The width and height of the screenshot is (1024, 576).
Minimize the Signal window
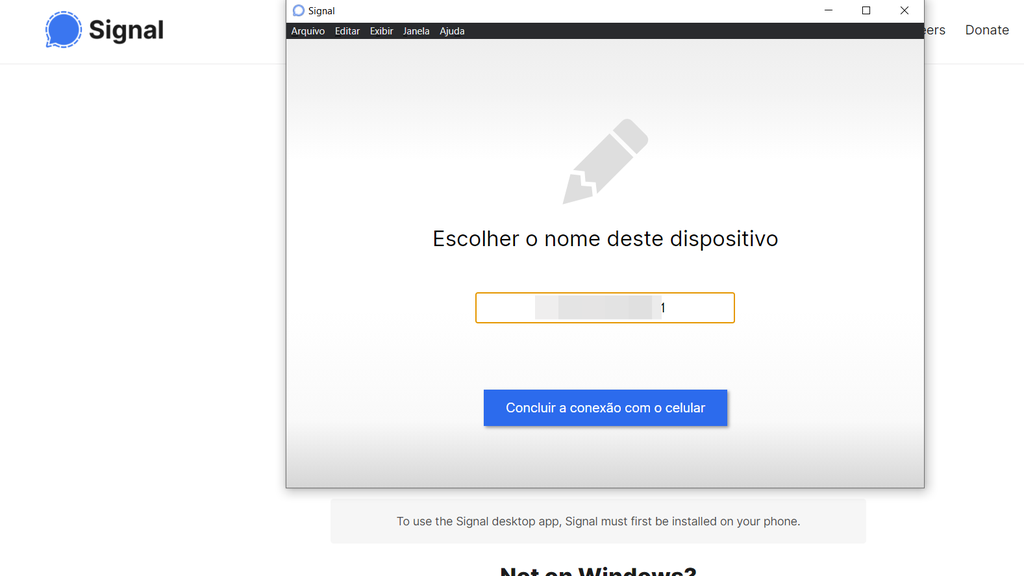click(x=828, y=10)
